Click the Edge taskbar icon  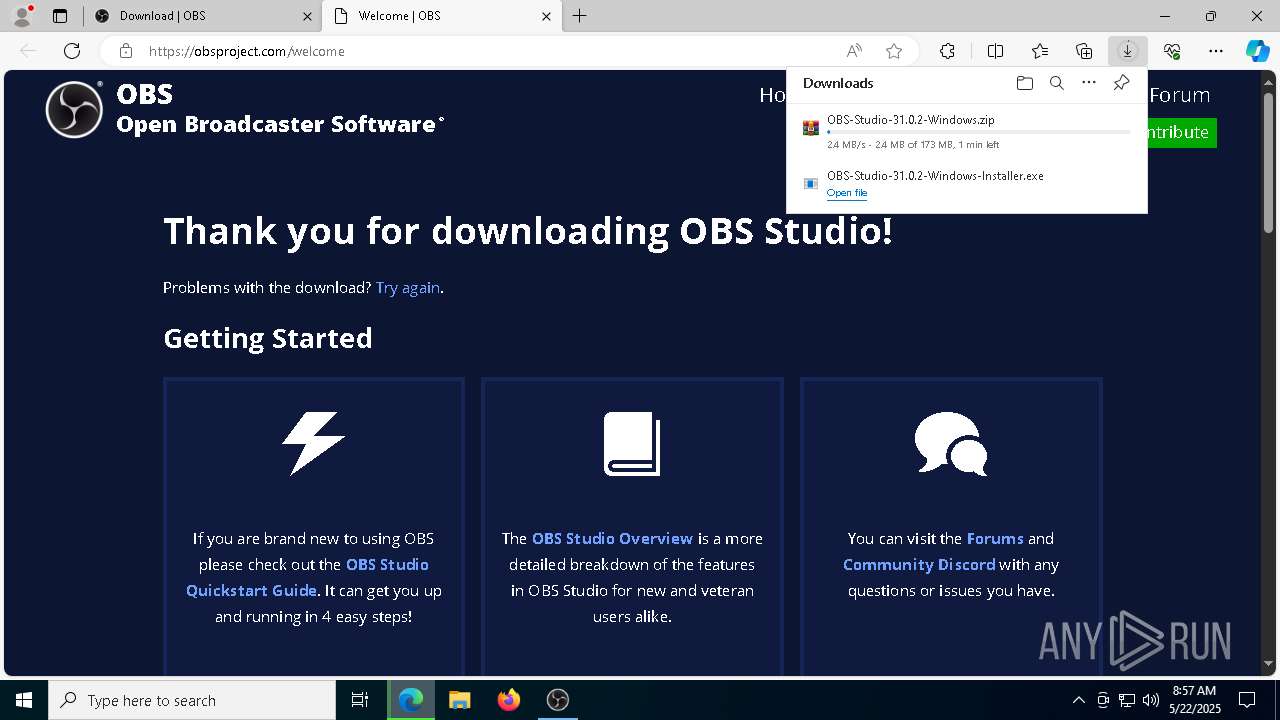[x=411, y=700]
